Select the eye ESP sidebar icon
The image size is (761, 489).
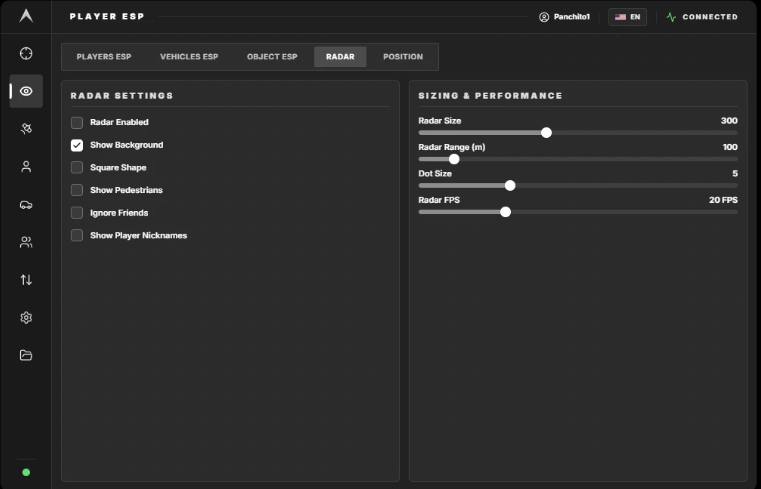(x=26, y=91)
